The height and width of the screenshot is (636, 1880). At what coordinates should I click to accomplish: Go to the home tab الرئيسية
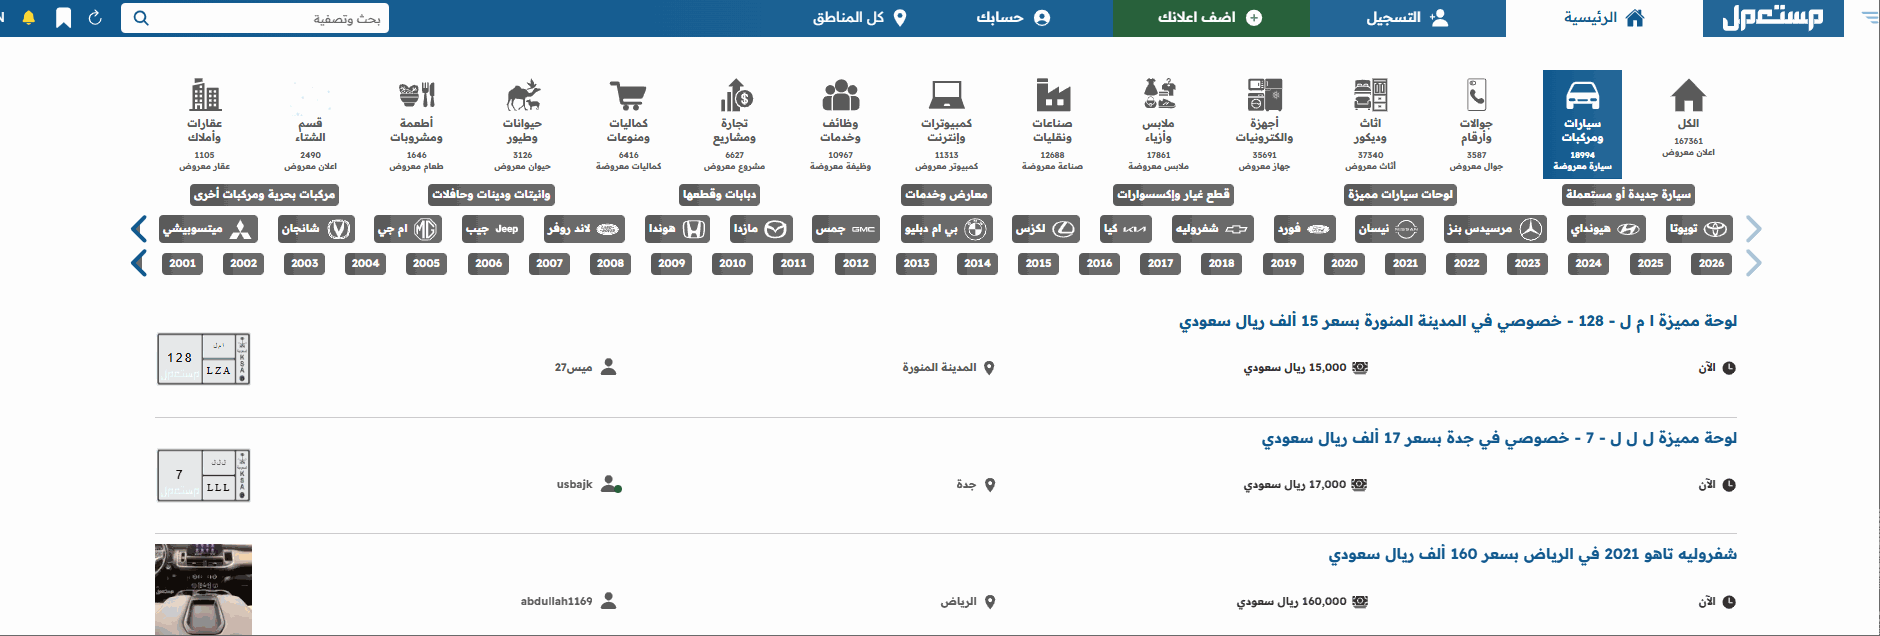coord(1603,18)
